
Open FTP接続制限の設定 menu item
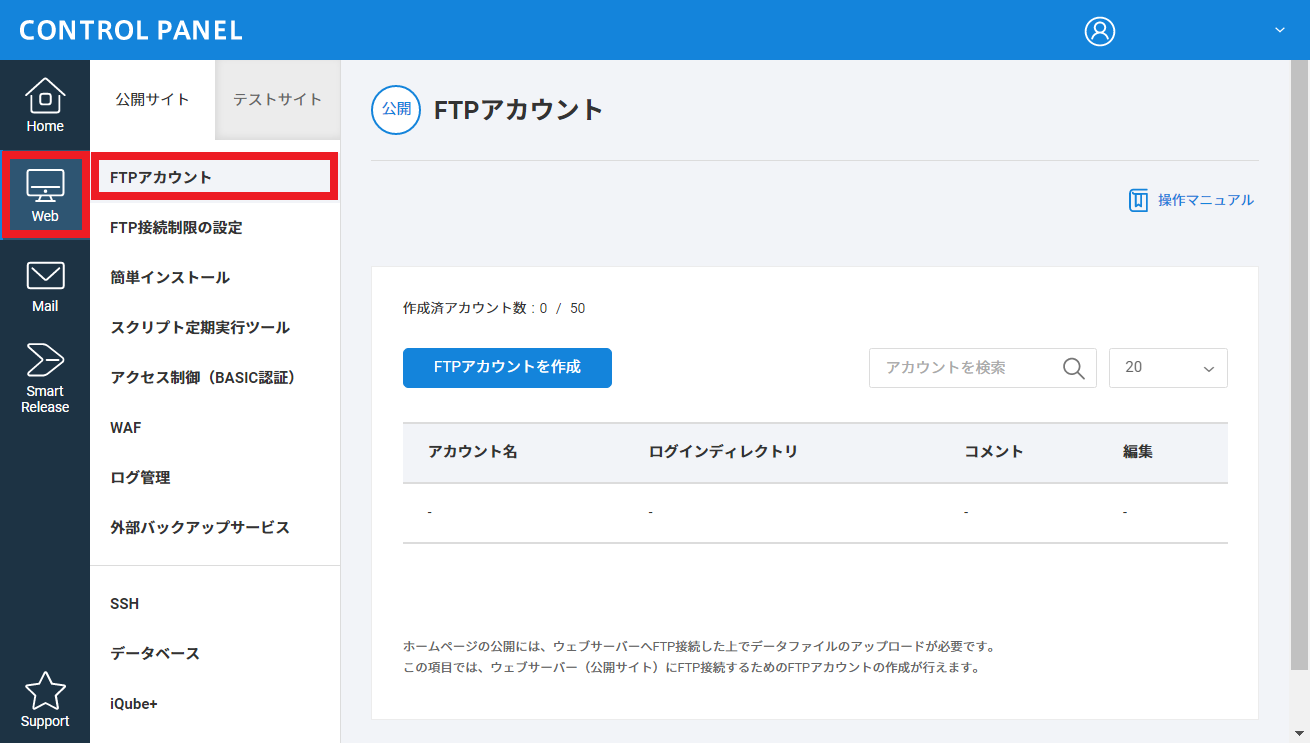[176, 228]
